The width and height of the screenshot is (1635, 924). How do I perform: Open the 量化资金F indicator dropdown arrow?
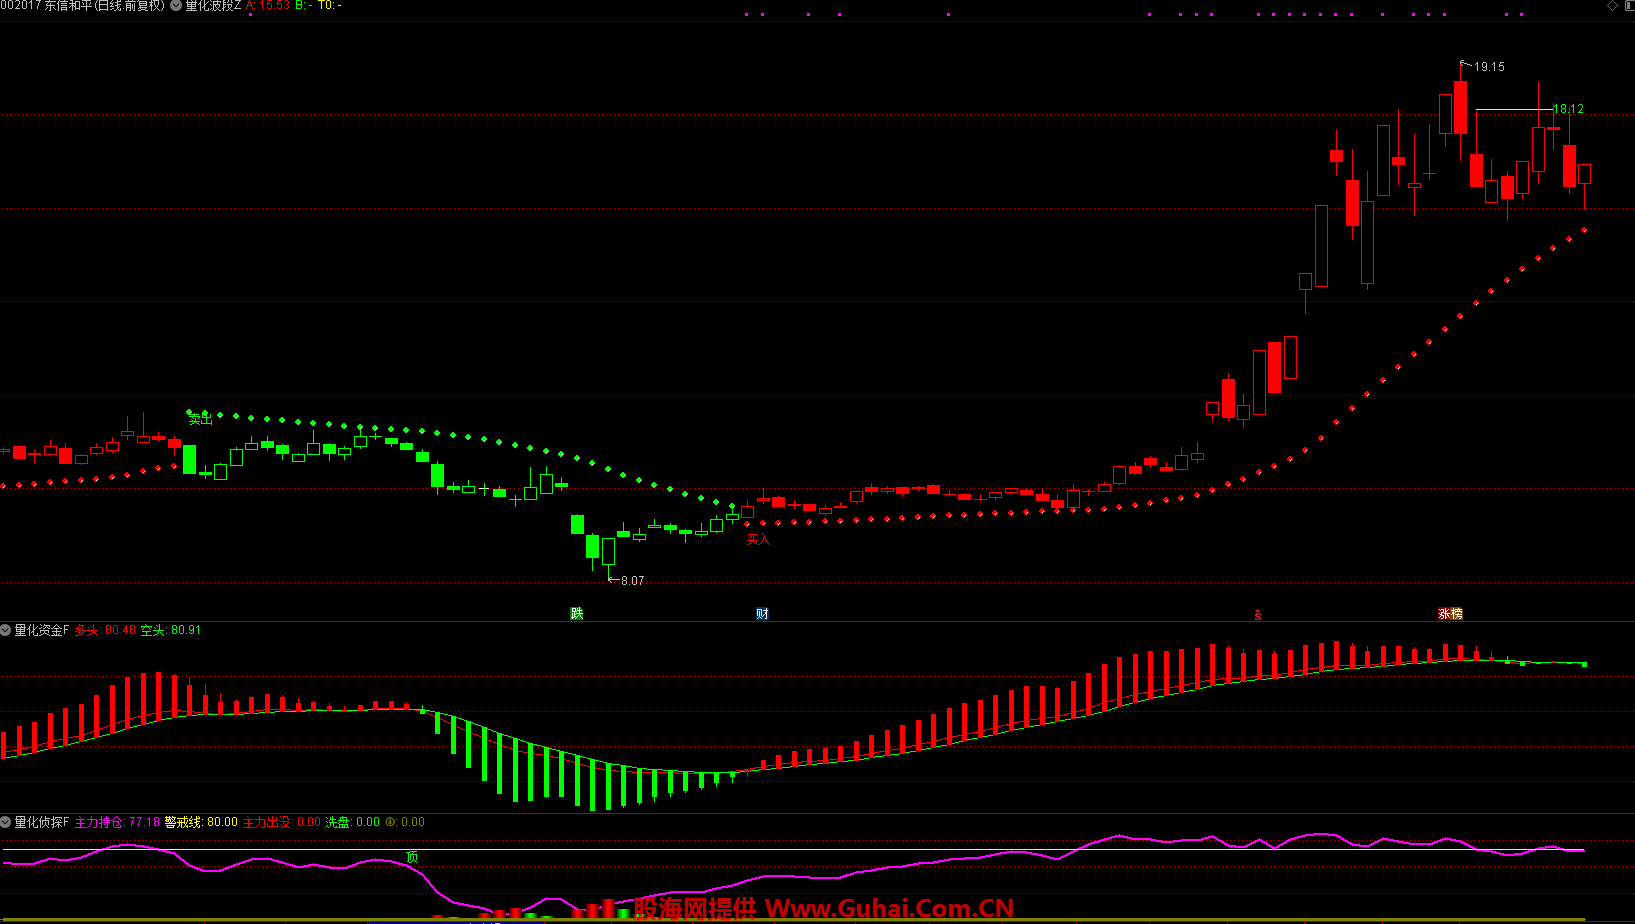pos(6,630)
